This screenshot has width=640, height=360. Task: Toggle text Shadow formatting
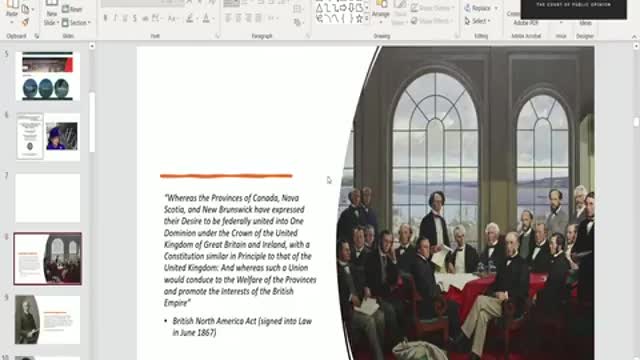pos(135,18)
